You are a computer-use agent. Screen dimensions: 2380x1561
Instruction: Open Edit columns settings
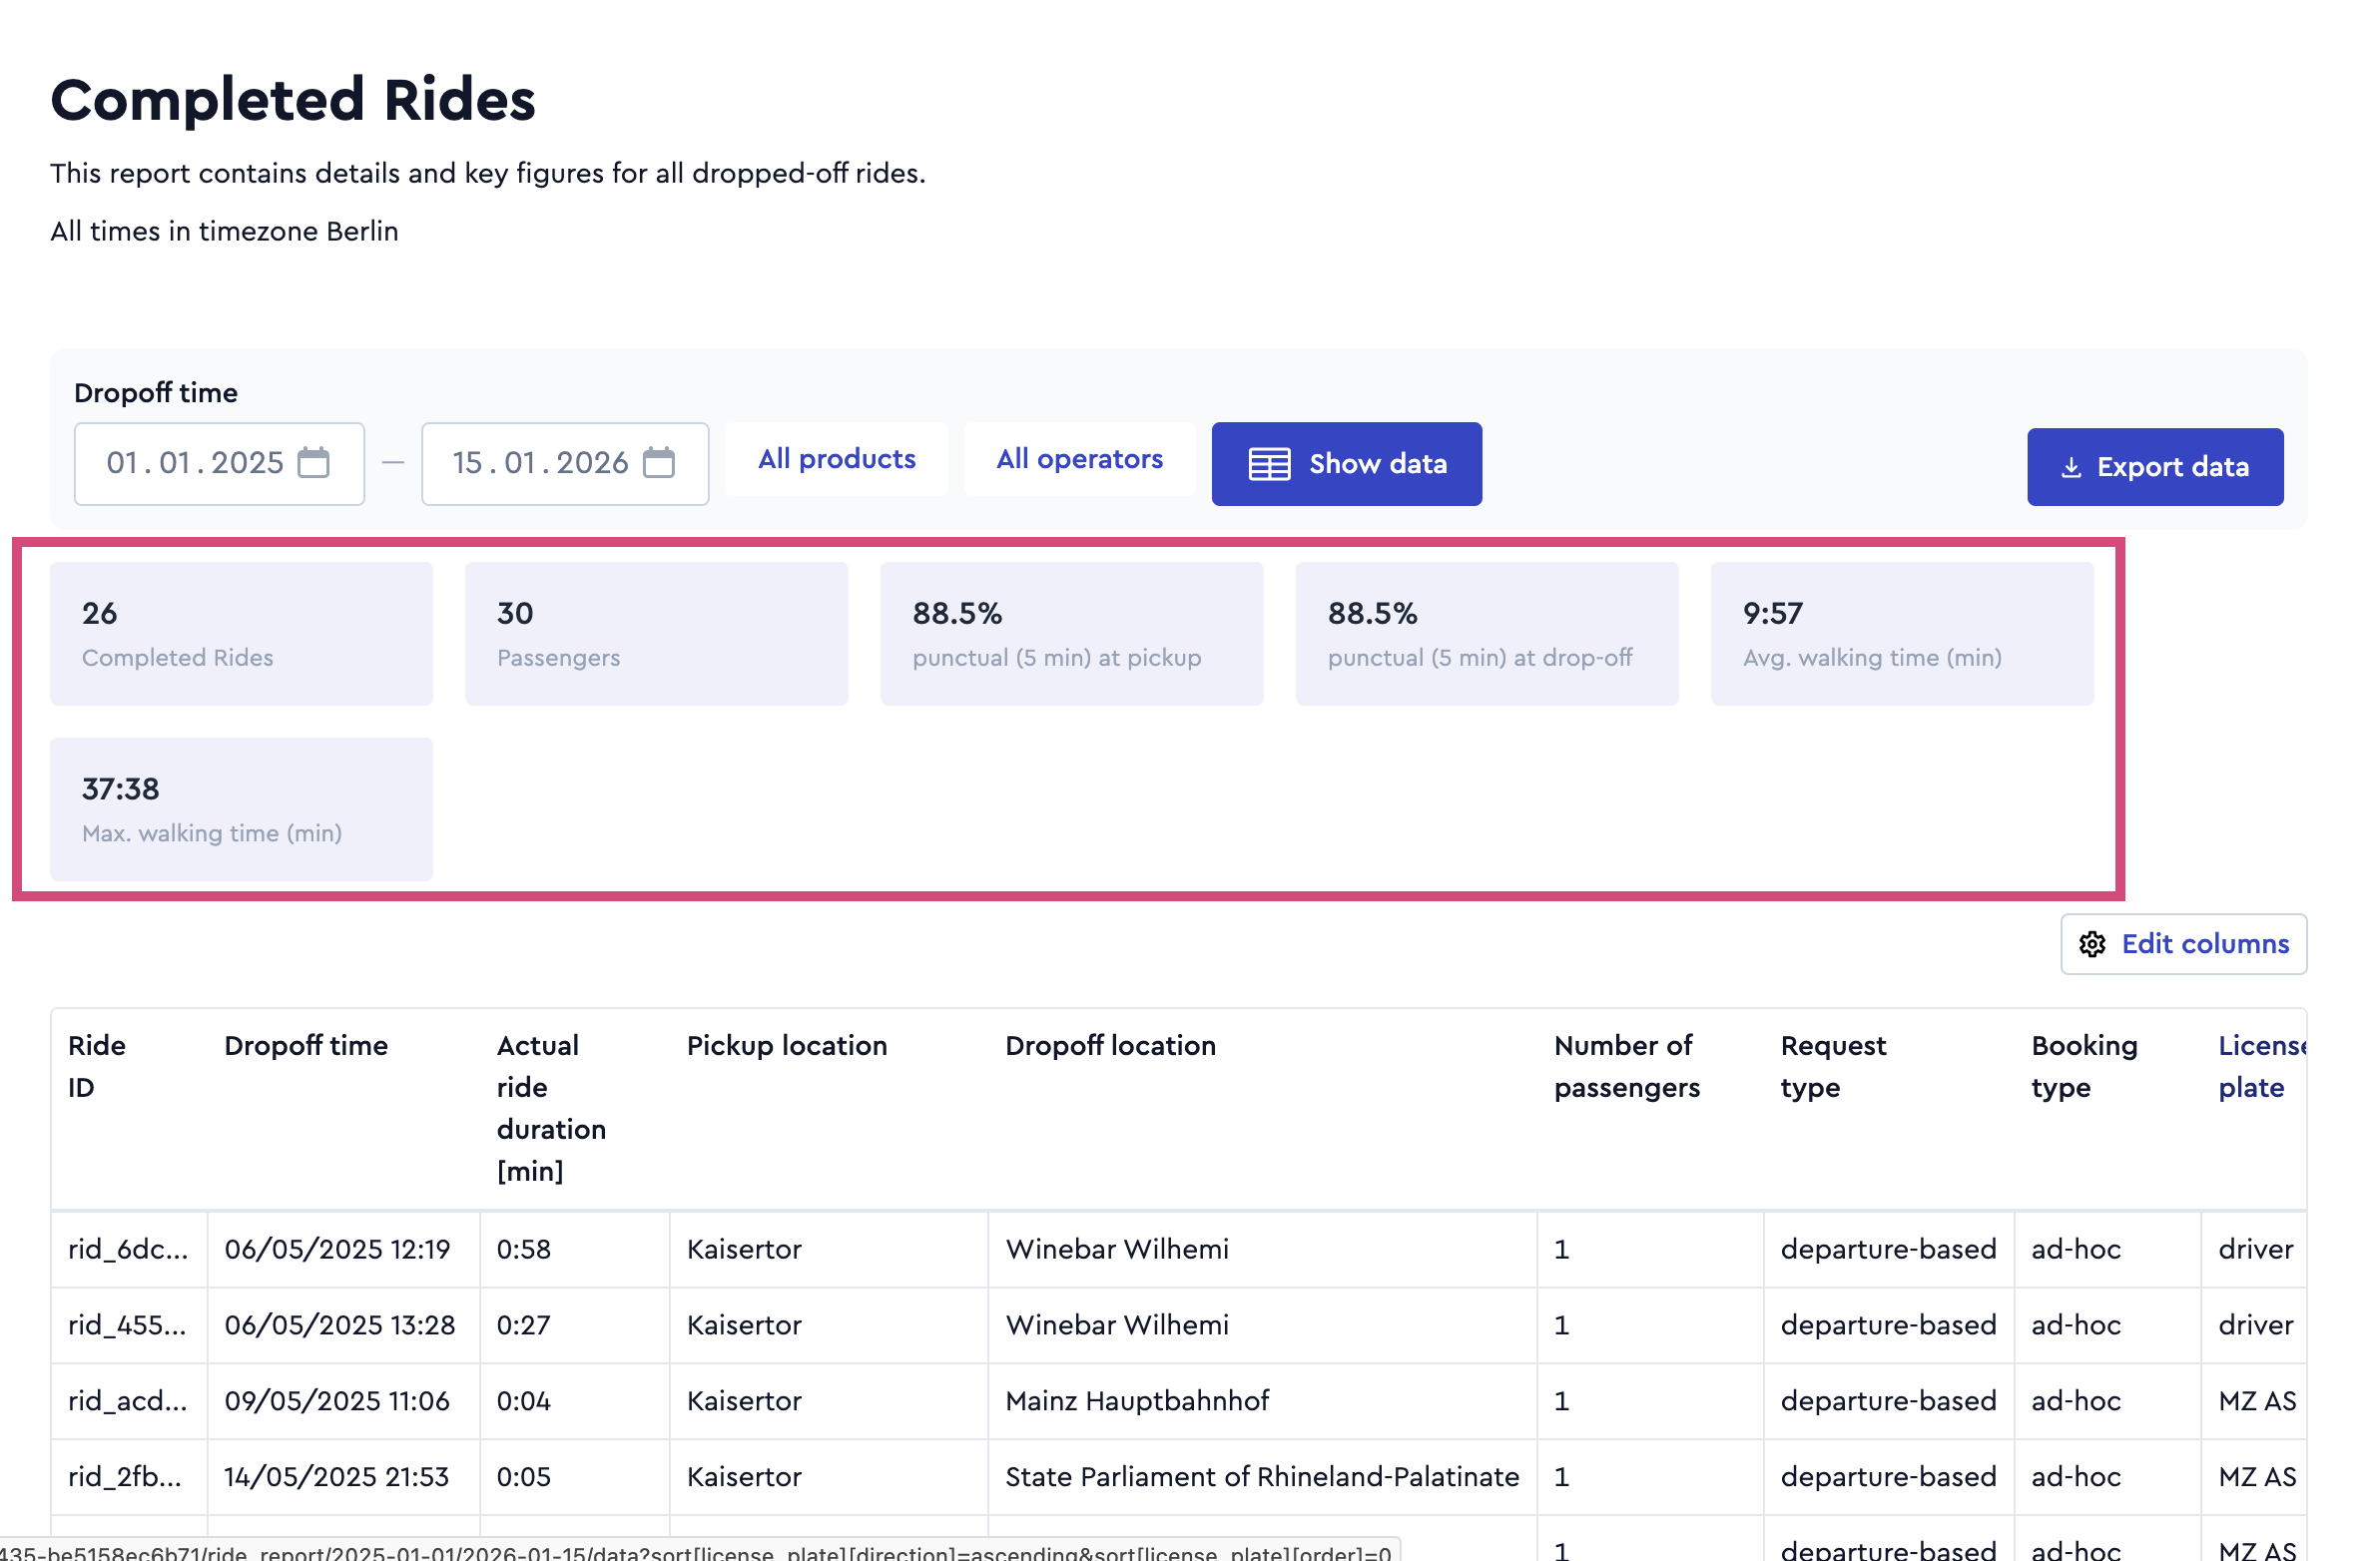click(x=2184, y=944)
